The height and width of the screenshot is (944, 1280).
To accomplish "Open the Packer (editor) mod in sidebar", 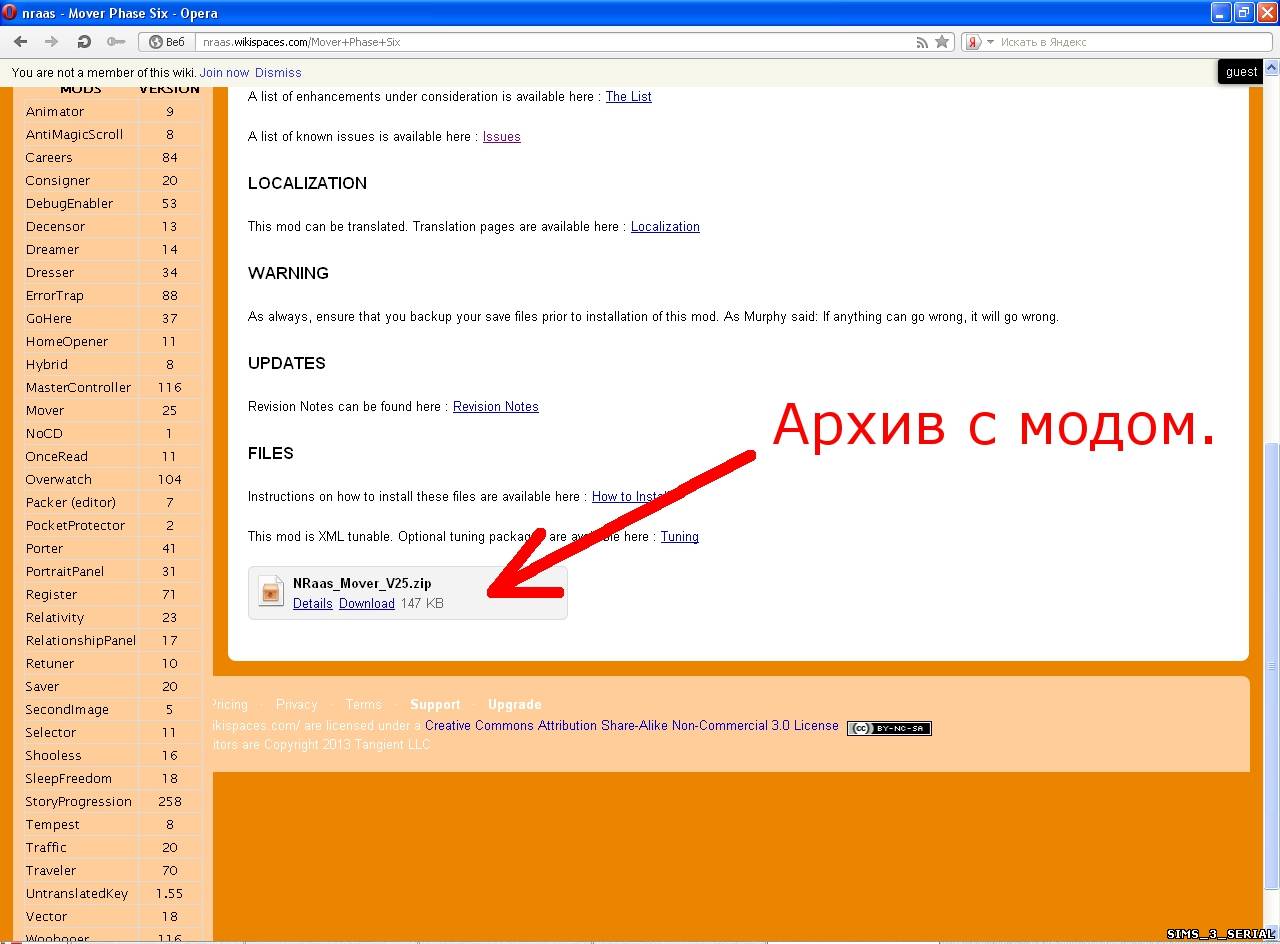I will pos(70,502).
